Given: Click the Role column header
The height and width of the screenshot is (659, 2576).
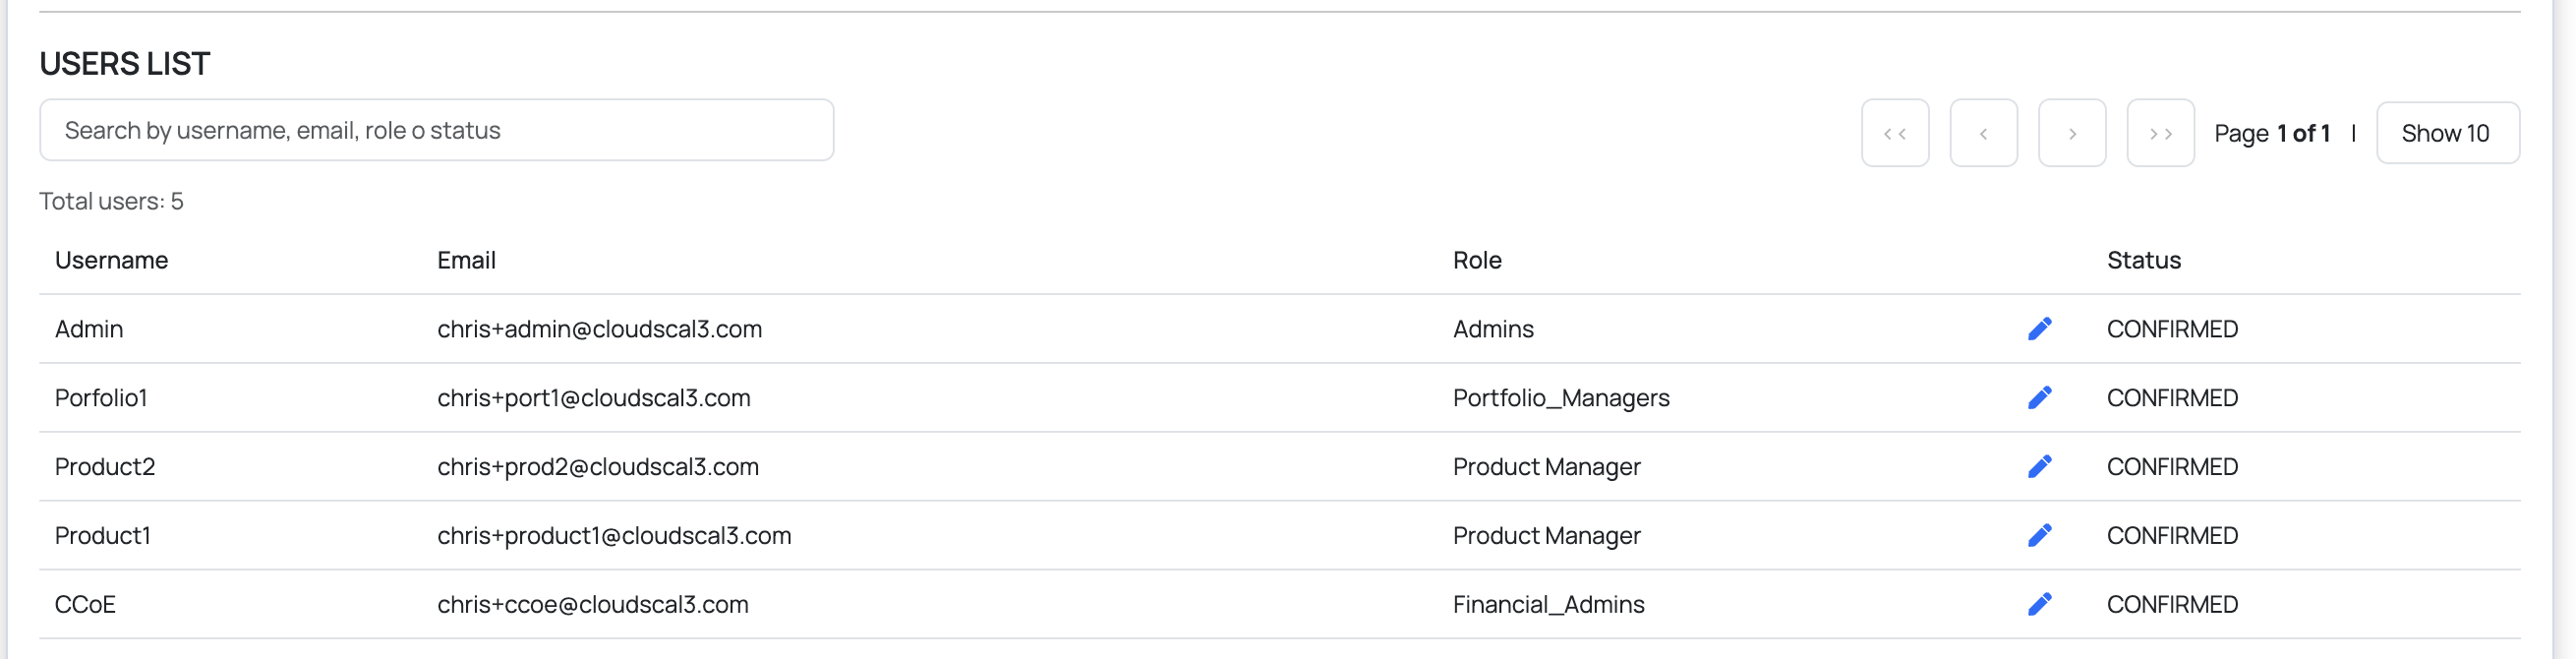Looking at the screenshot, I should click(1476, 260).
